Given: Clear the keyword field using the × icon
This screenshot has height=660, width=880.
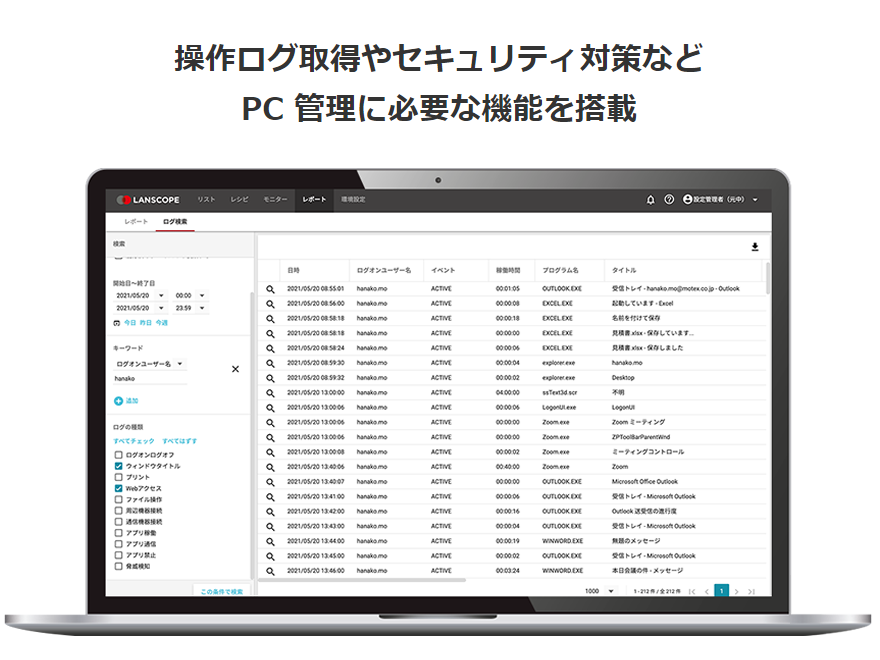Looking at the screenshot, I should [236, 369].
